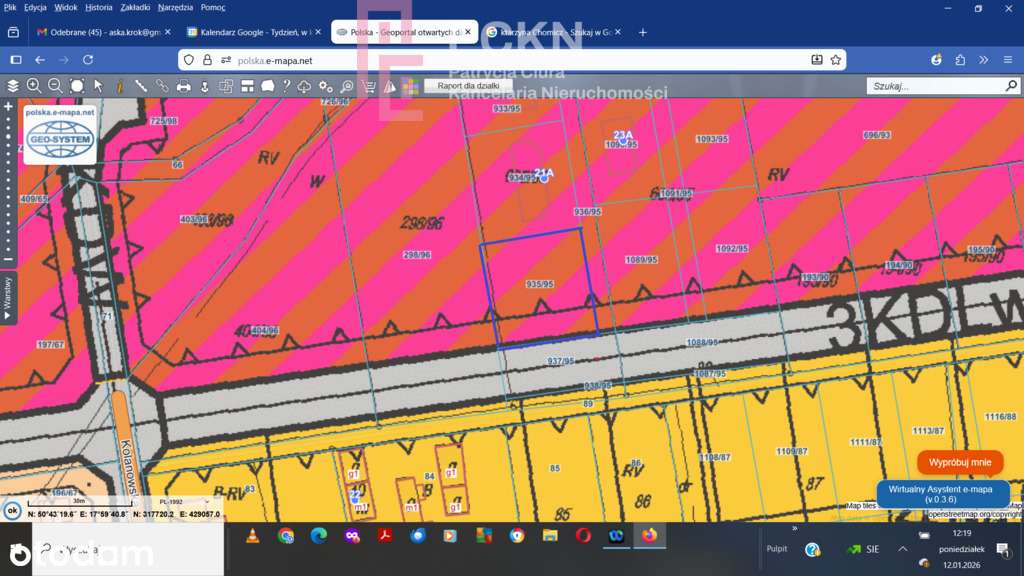
Task: Select parcel 935/95 on the map
Action: click(x=539, y=284)
